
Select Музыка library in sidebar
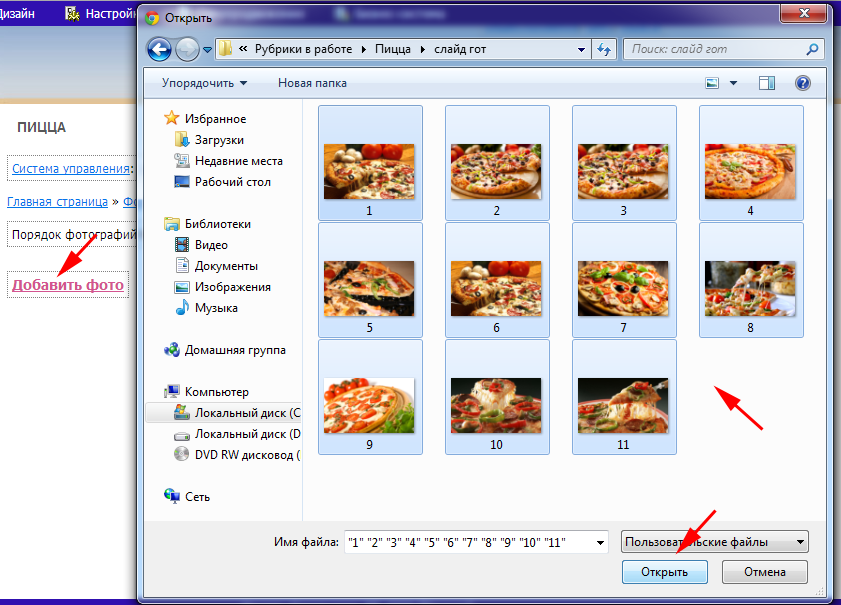(x=216, y=308)
